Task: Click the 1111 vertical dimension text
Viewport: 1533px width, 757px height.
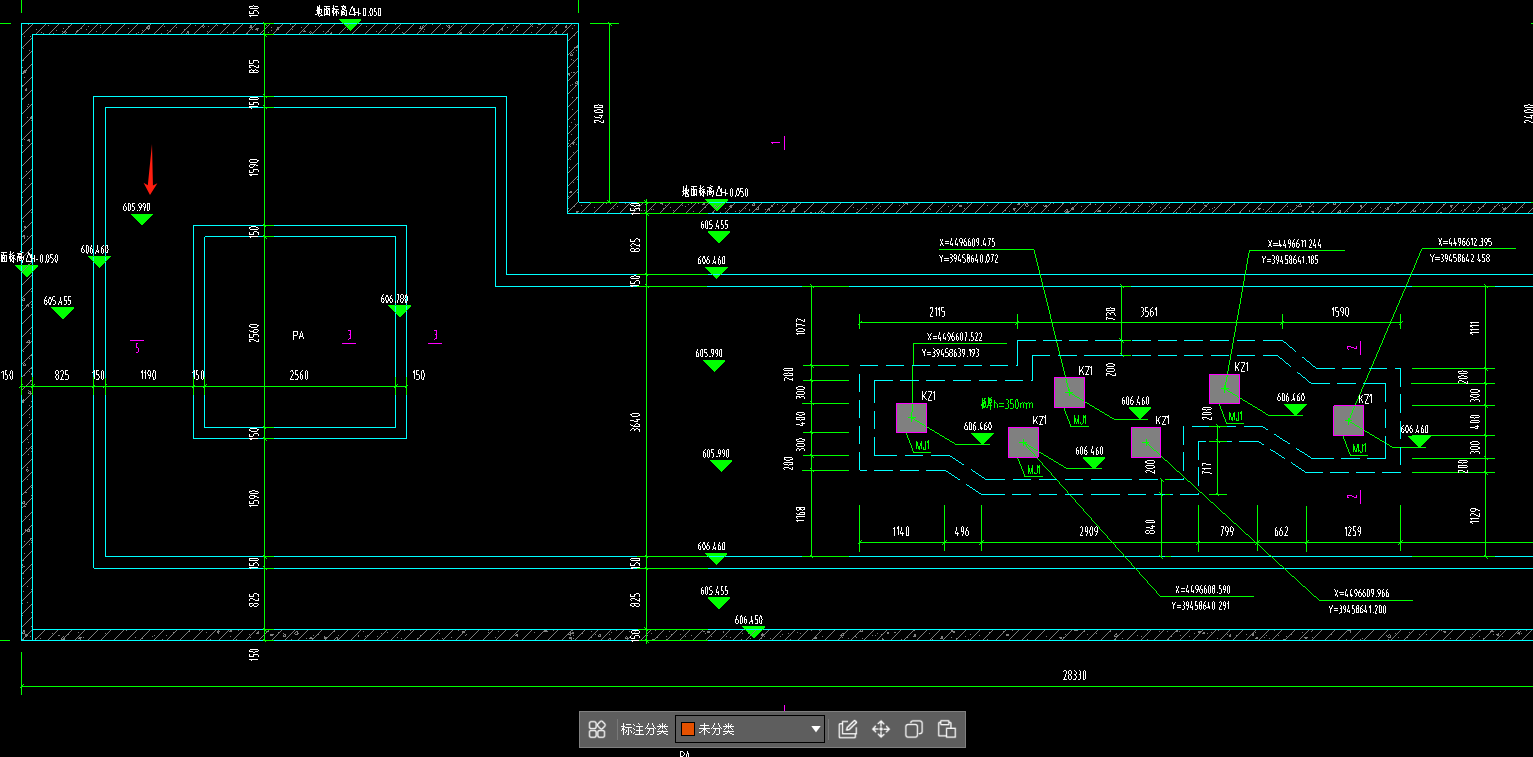Action: 1474,329
